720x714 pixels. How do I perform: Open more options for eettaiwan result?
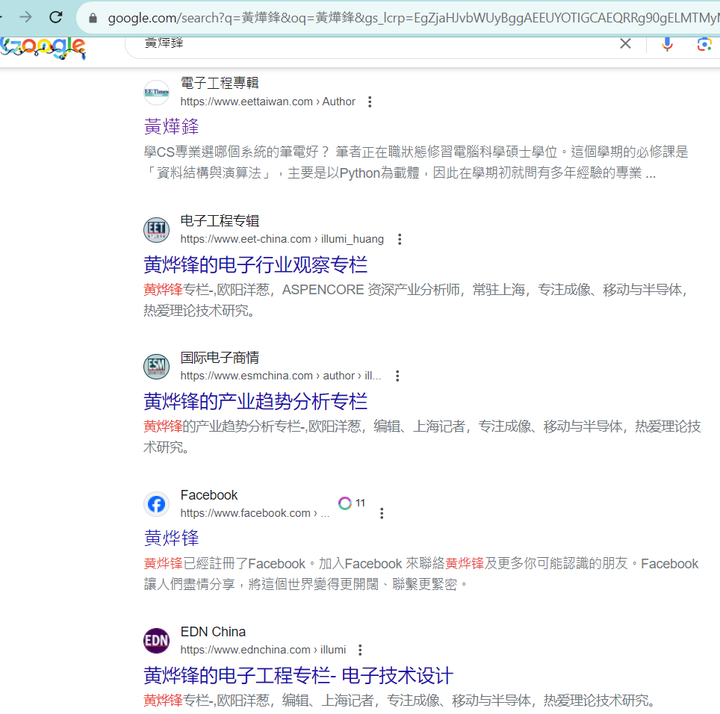[x=370, y=101]
